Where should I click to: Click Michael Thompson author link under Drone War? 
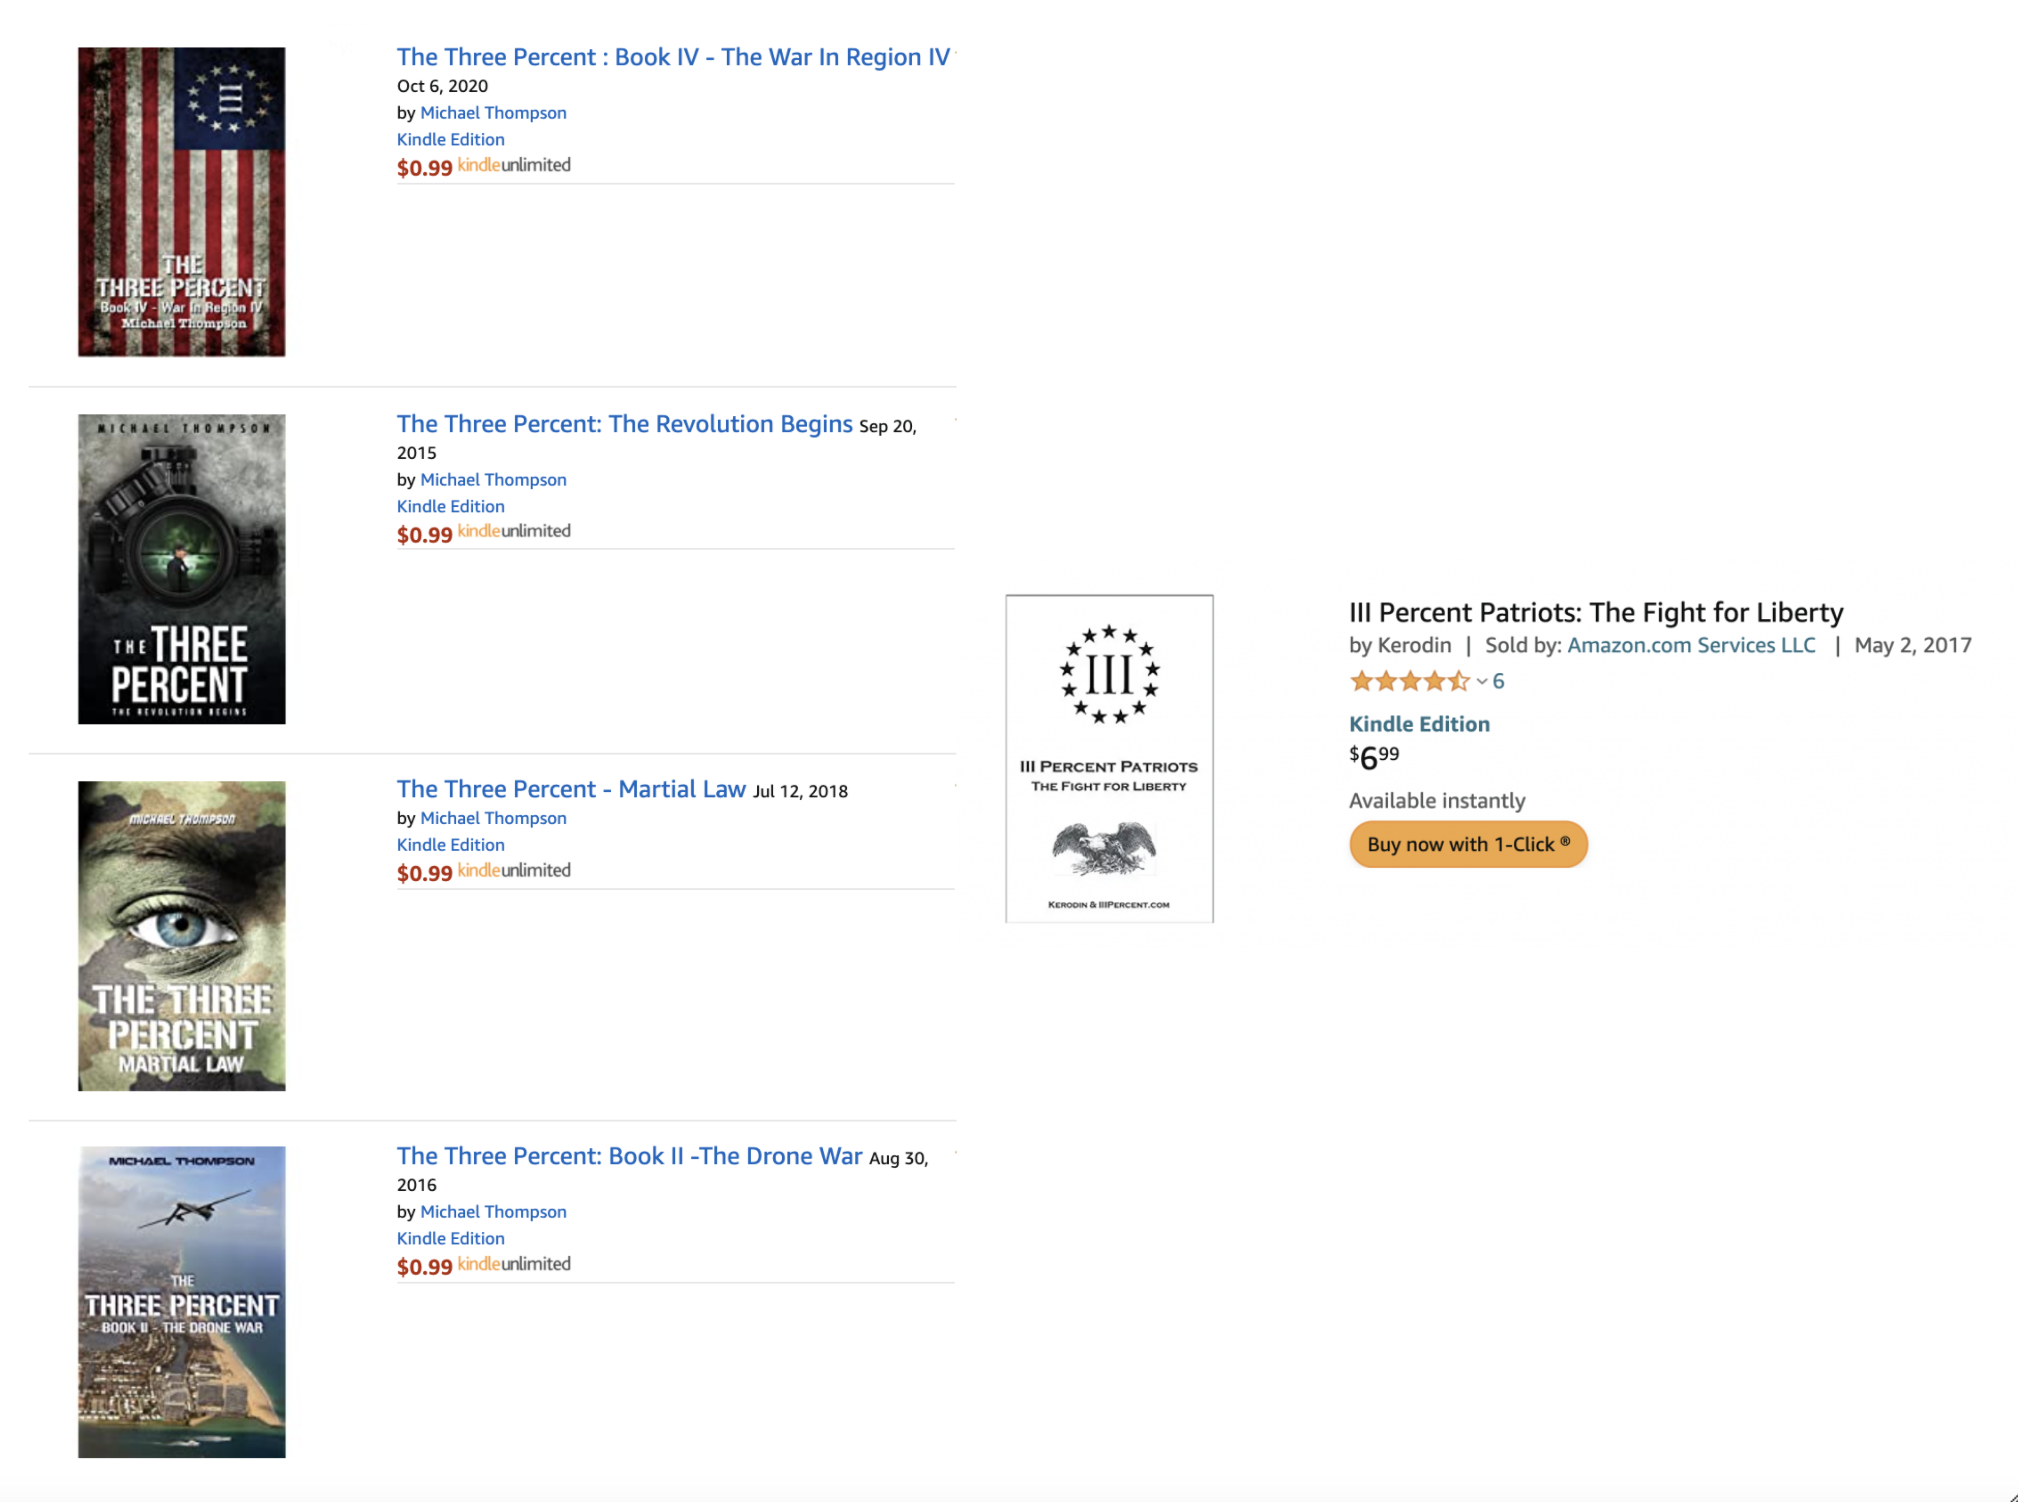(493, 1211)
